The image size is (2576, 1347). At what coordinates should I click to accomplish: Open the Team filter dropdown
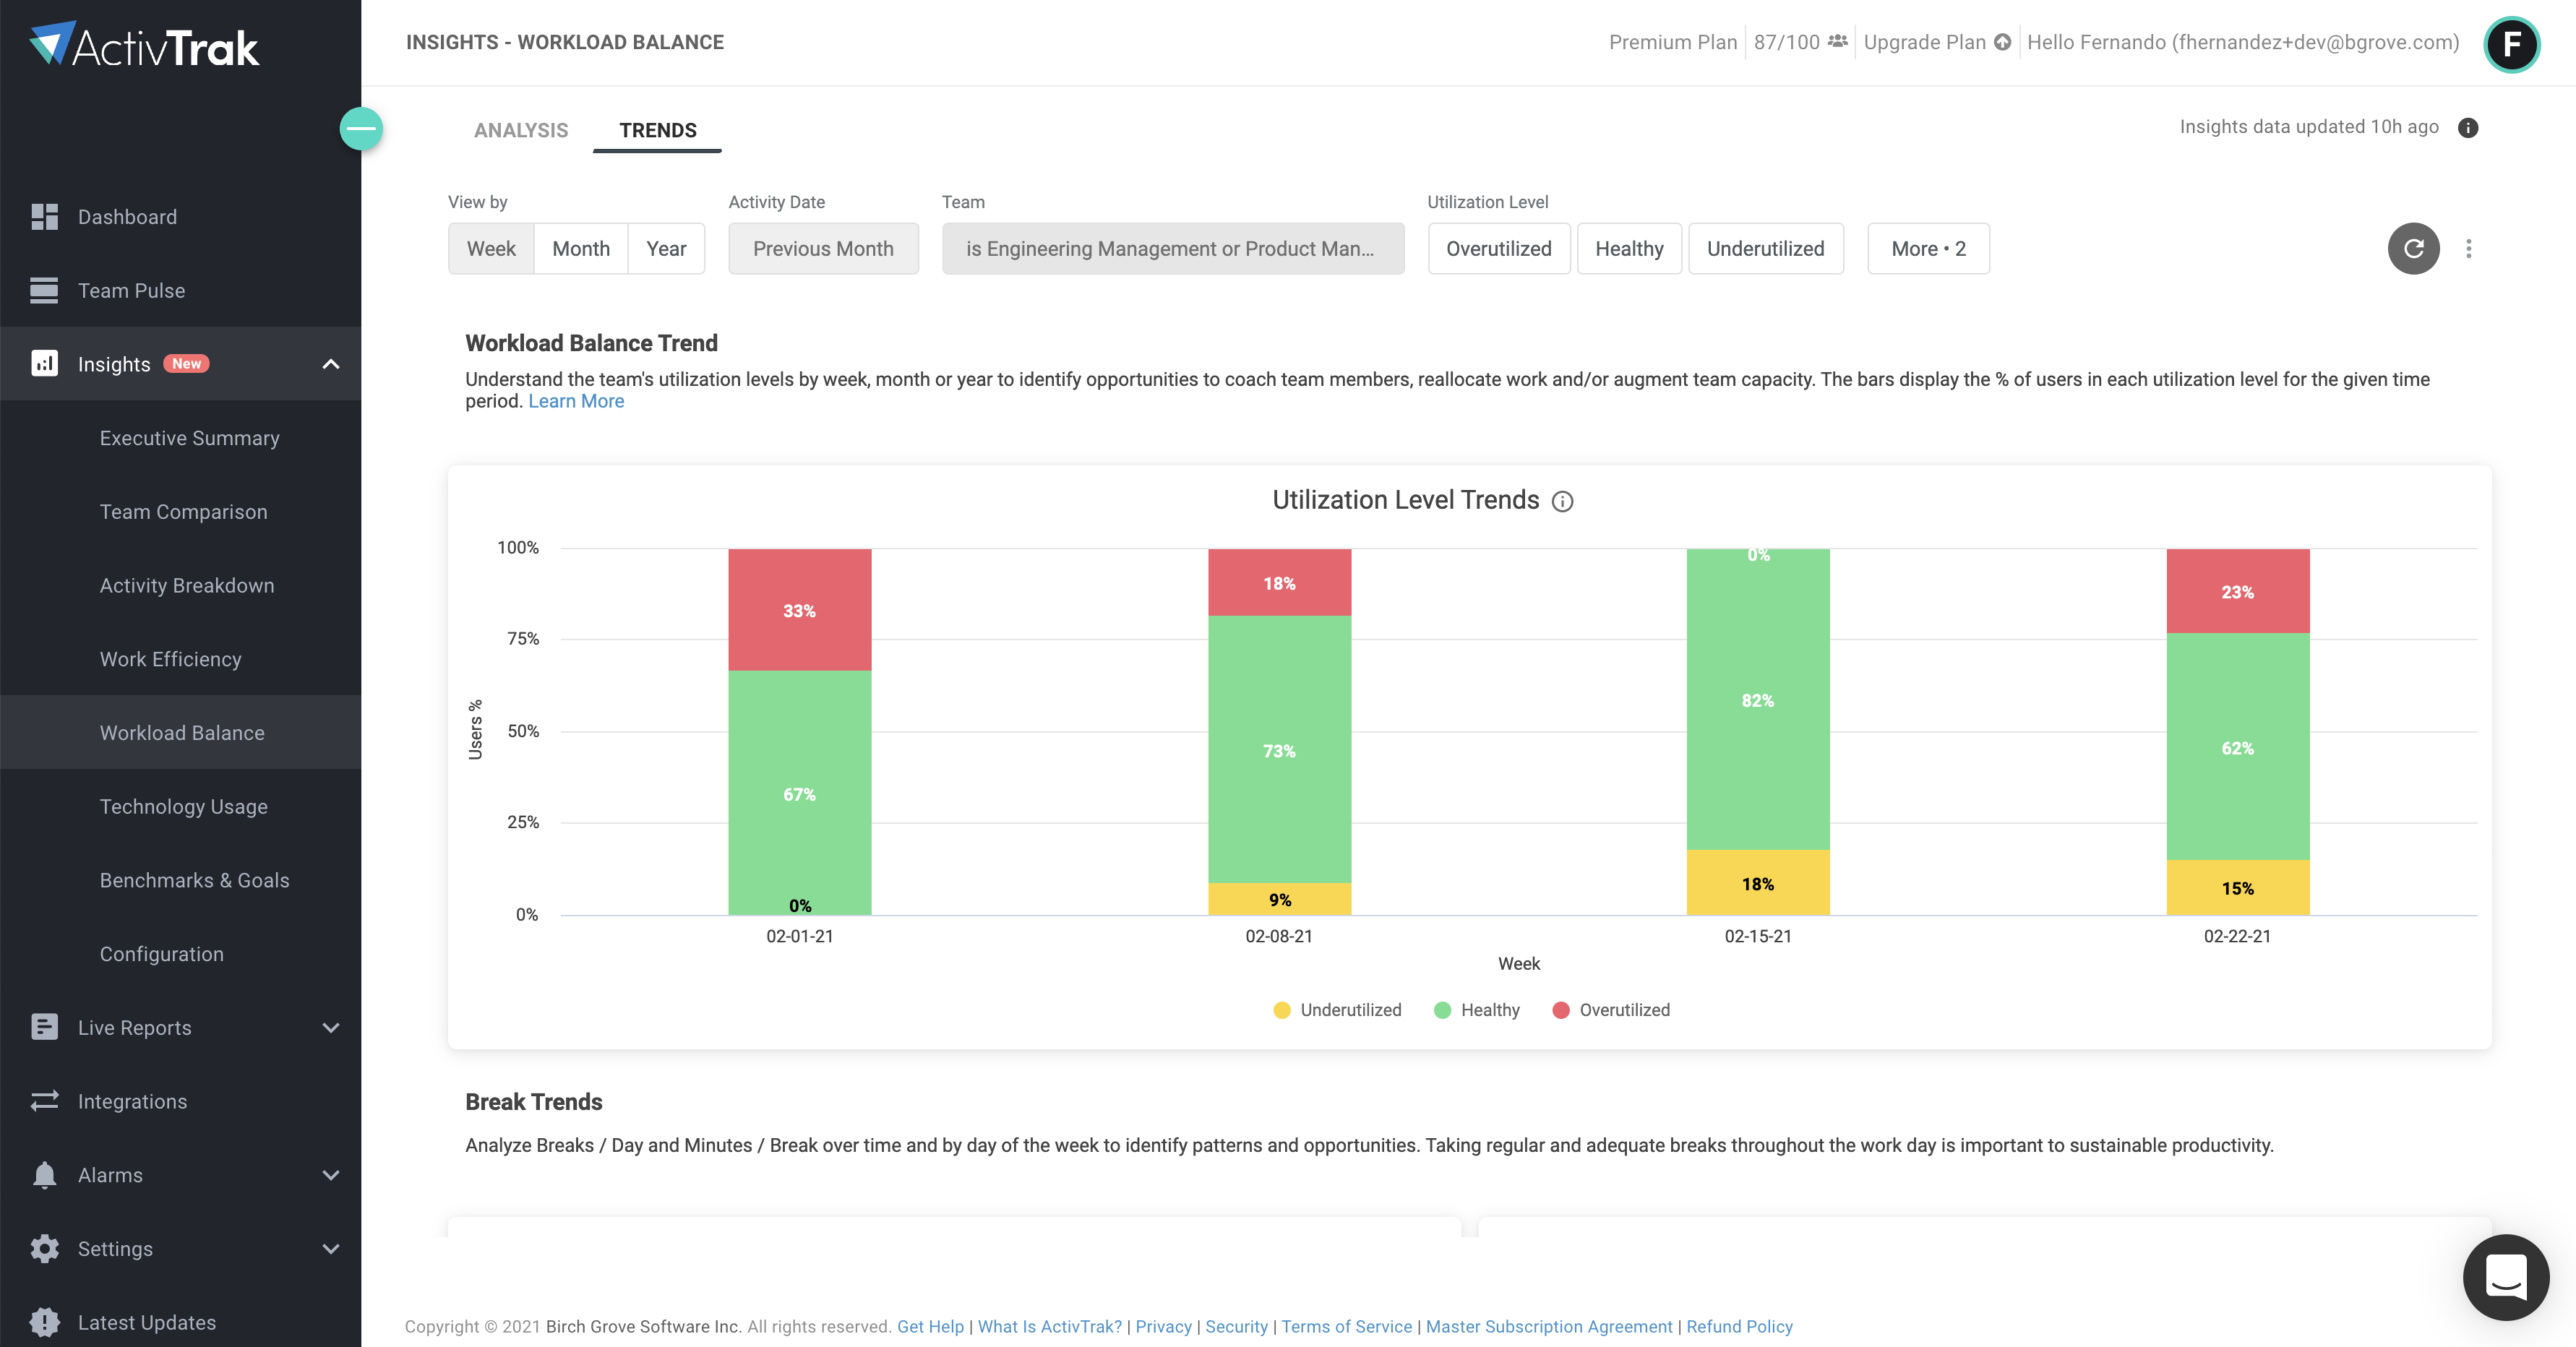(1173, 248)
